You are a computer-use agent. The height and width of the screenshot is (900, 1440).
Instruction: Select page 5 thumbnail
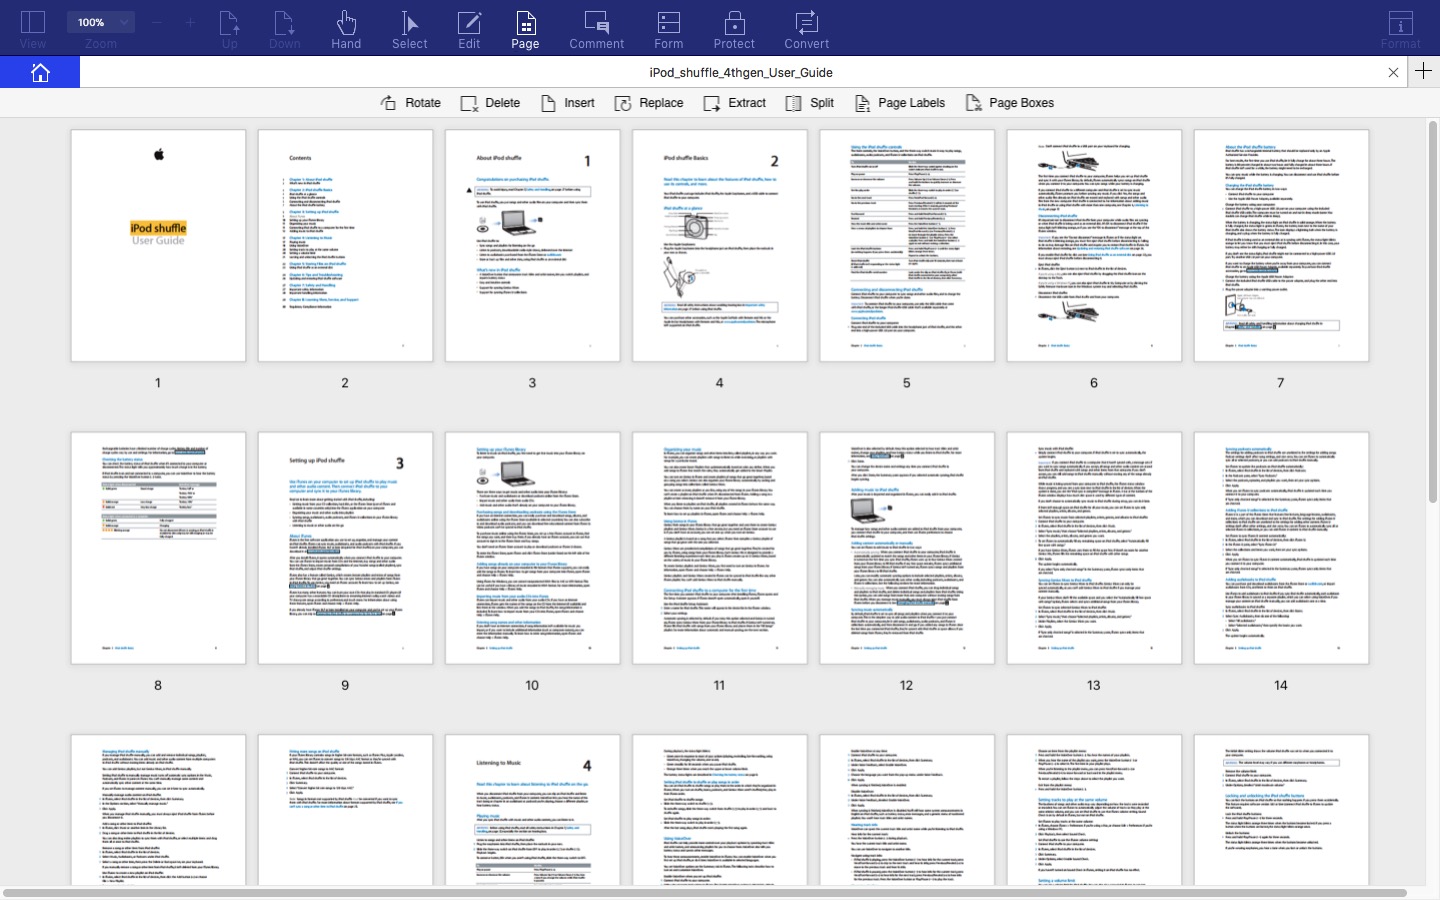(907, 246)
